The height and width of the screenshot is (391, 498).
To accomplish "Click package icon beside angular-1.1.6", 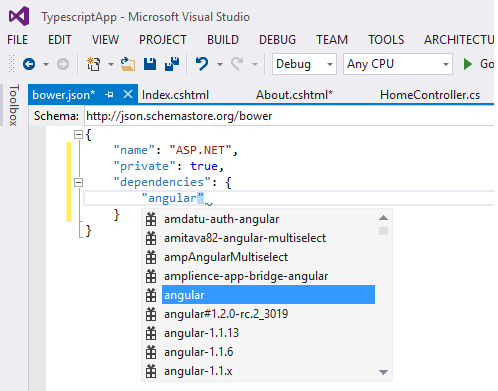I will tap(151, 352).
